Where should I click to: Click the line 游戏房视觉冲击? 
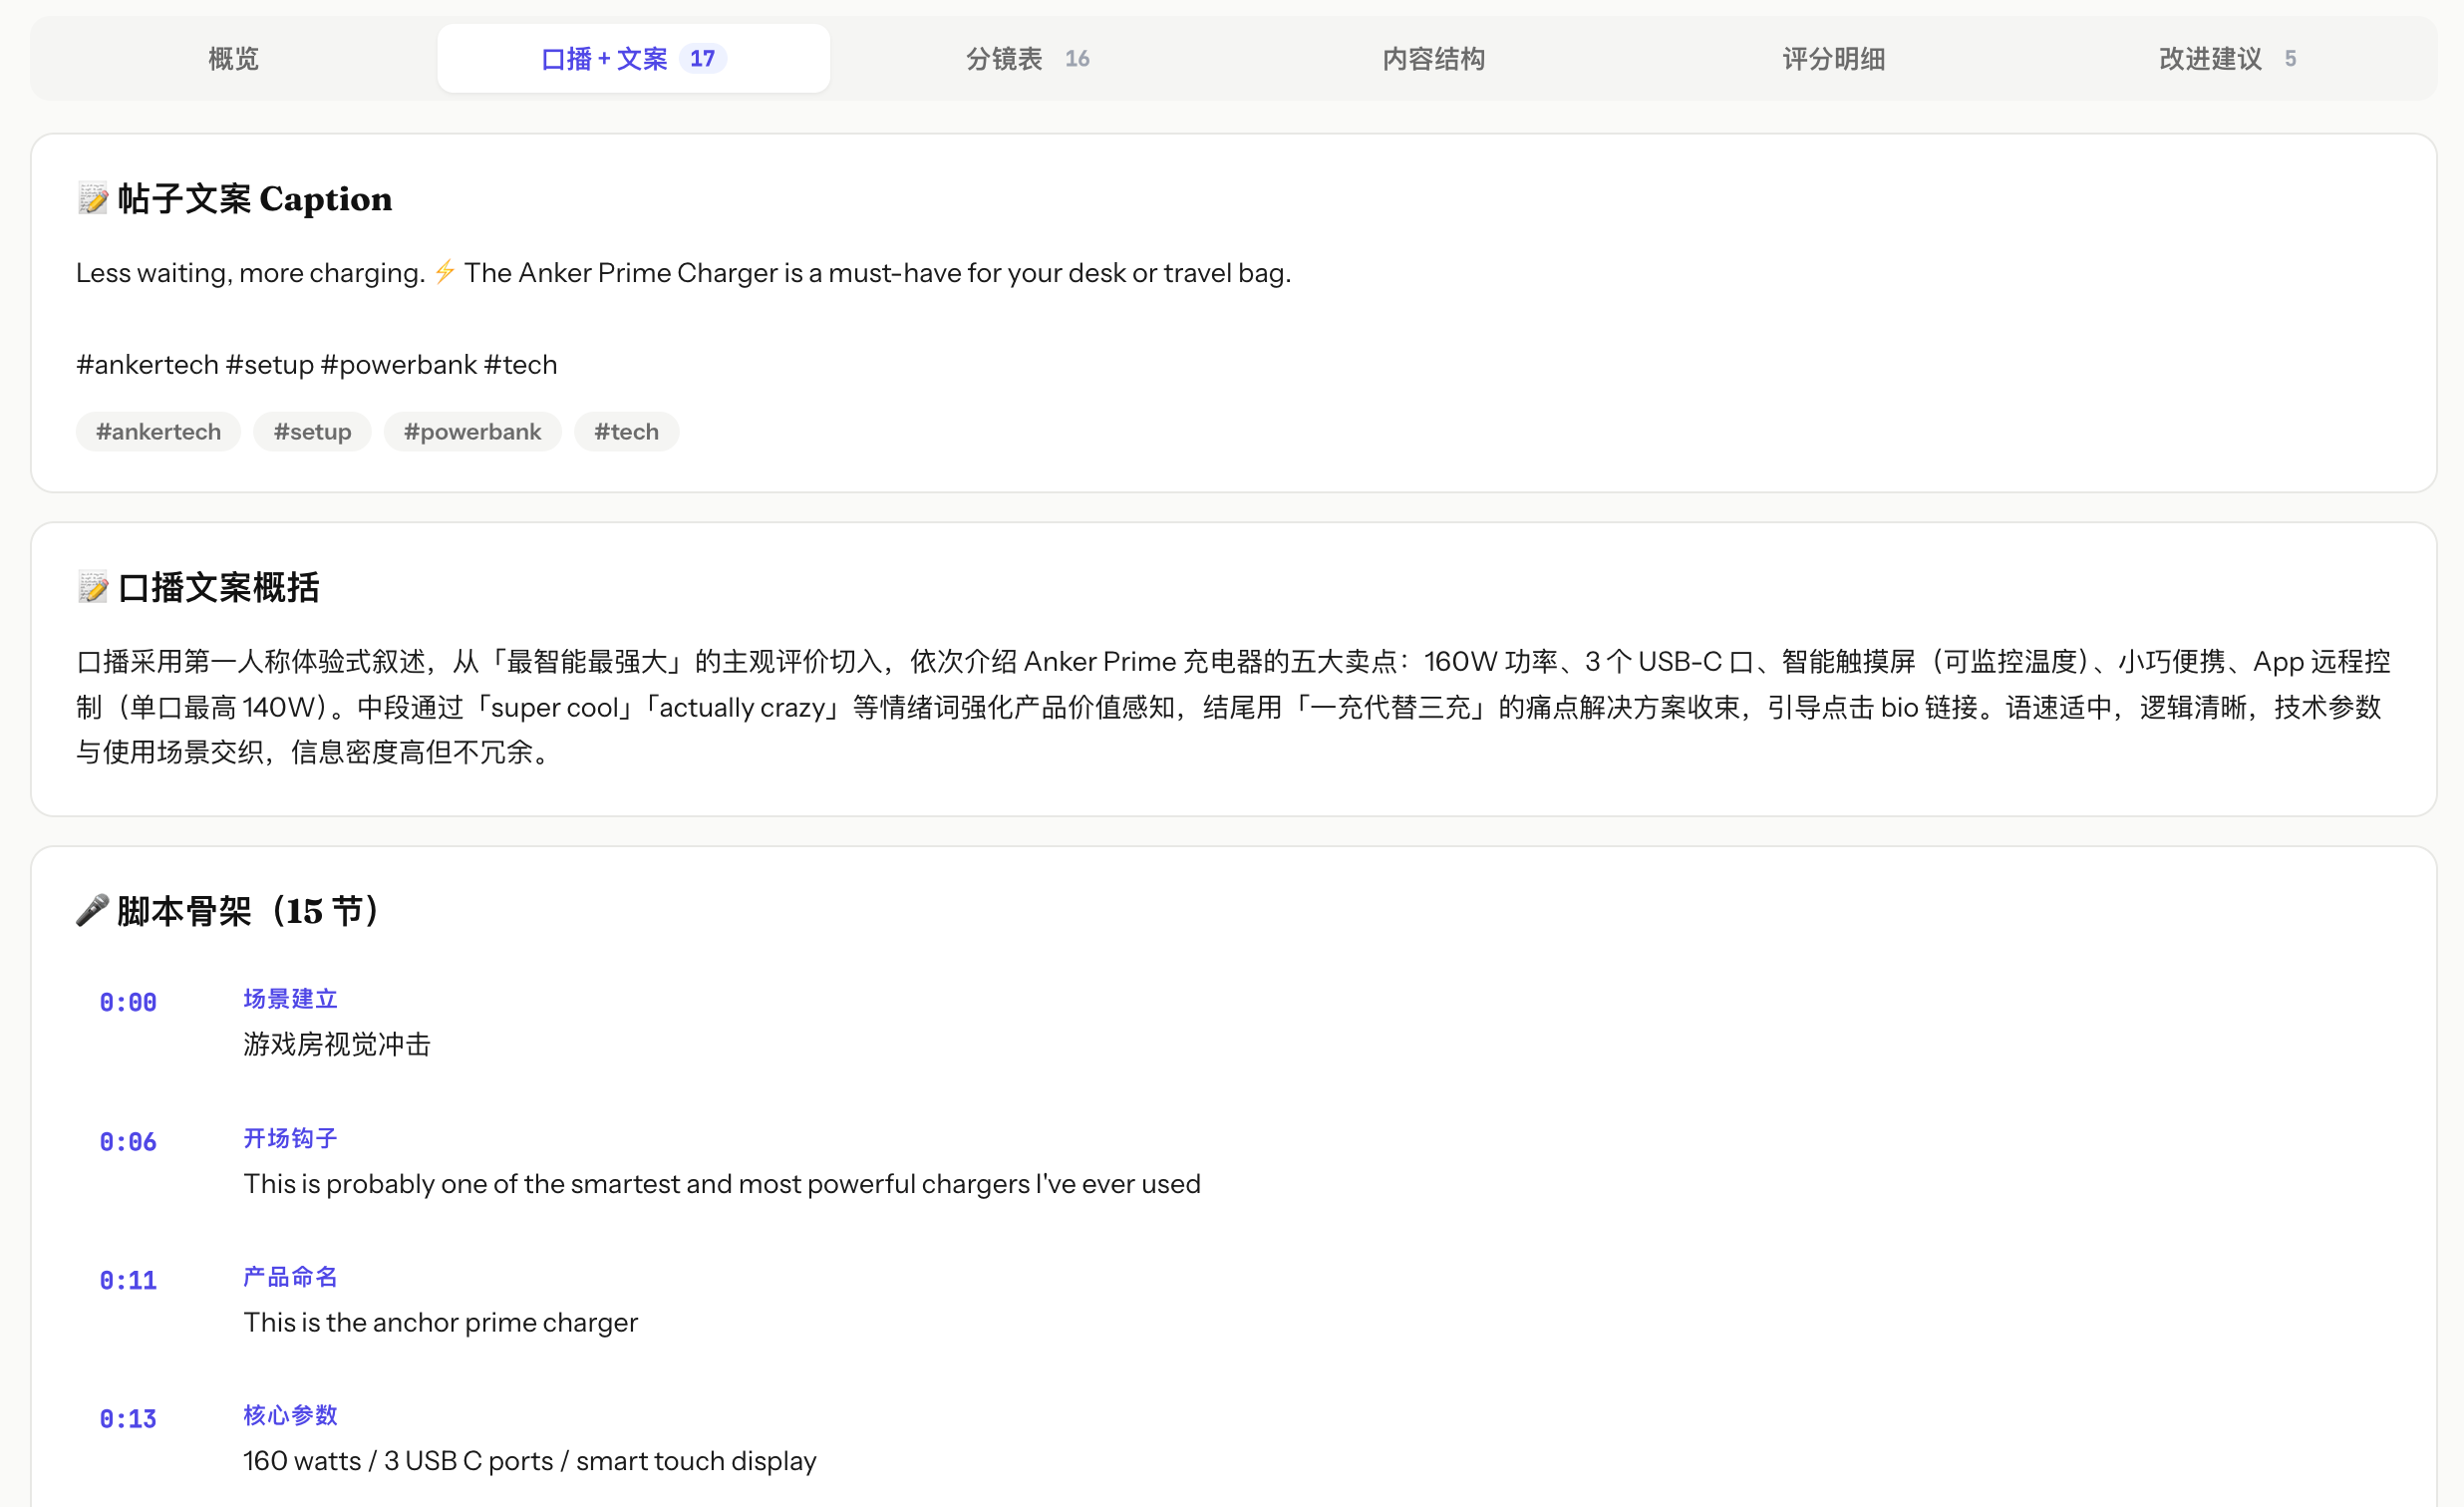click(x=337, y=1045)
